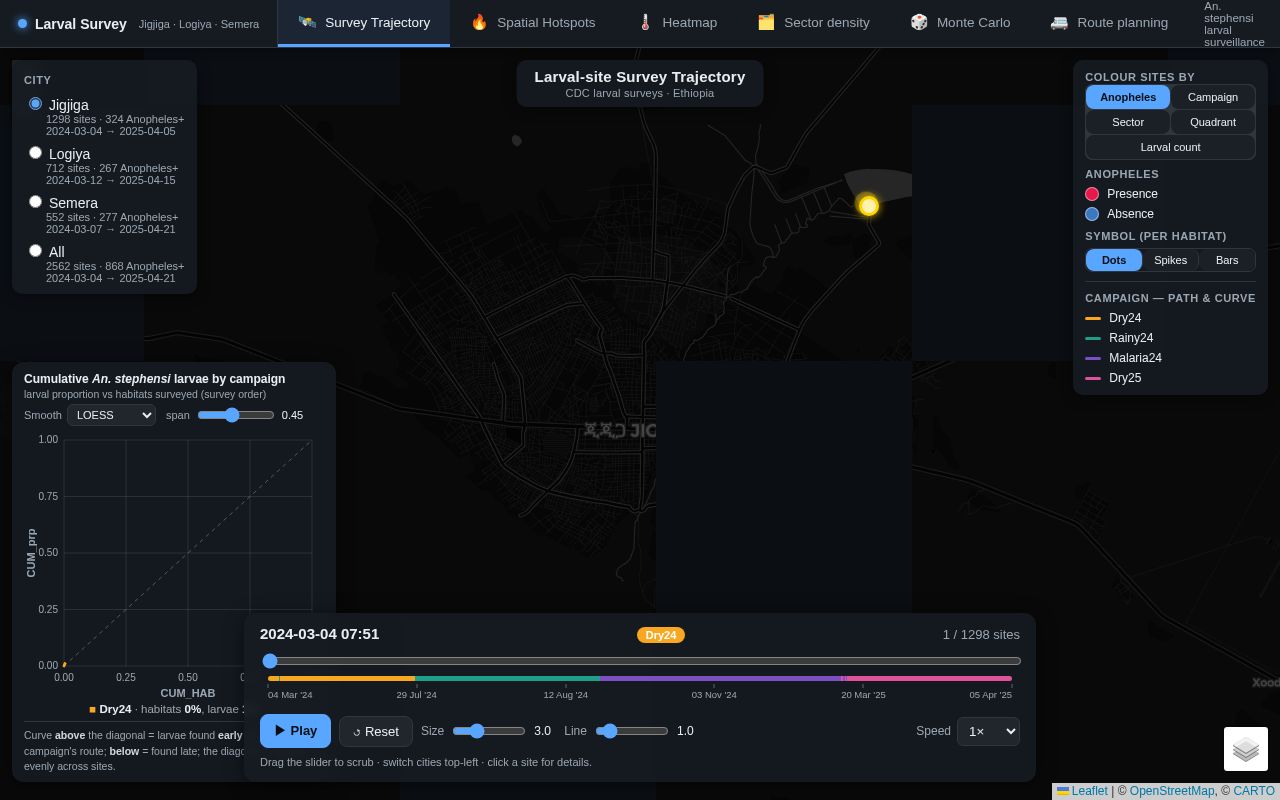Click the green Rainy24 timeline segment
This screenshot has width=1280, height=800.
coord(507,679)
